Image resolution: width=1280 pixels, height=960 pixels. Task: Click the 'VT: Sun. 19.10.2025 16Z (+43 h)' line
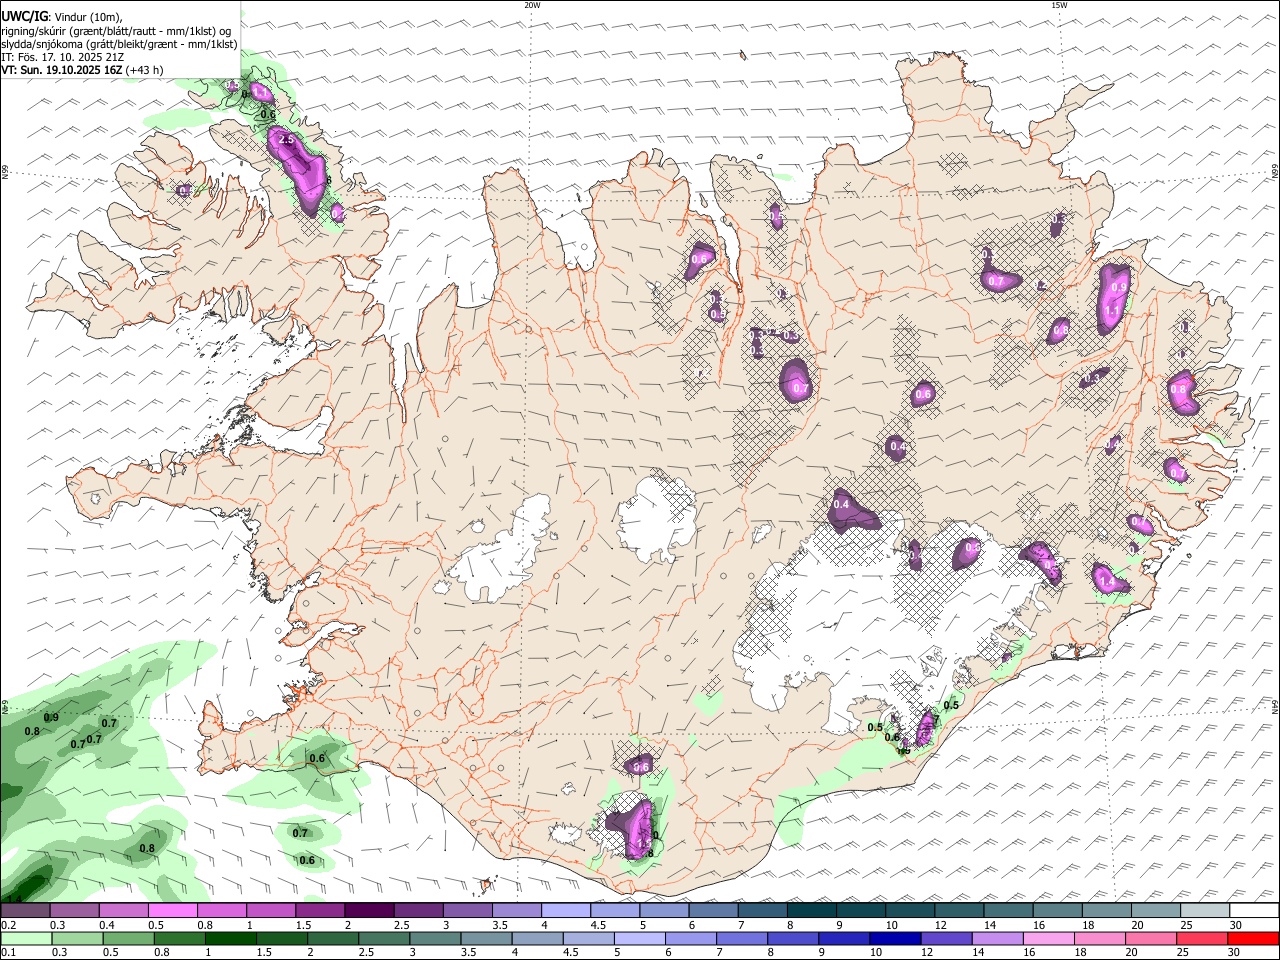point(82,70)
